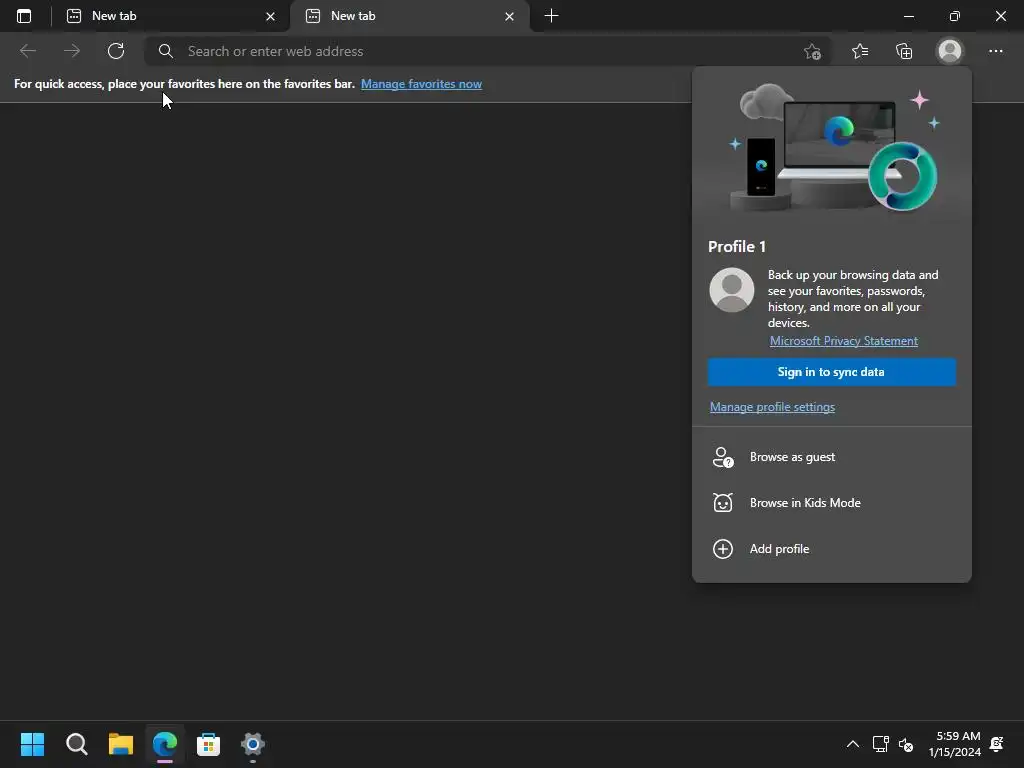
Task: Click the search magnifier icon in address bar
Action: click(166, 51)
